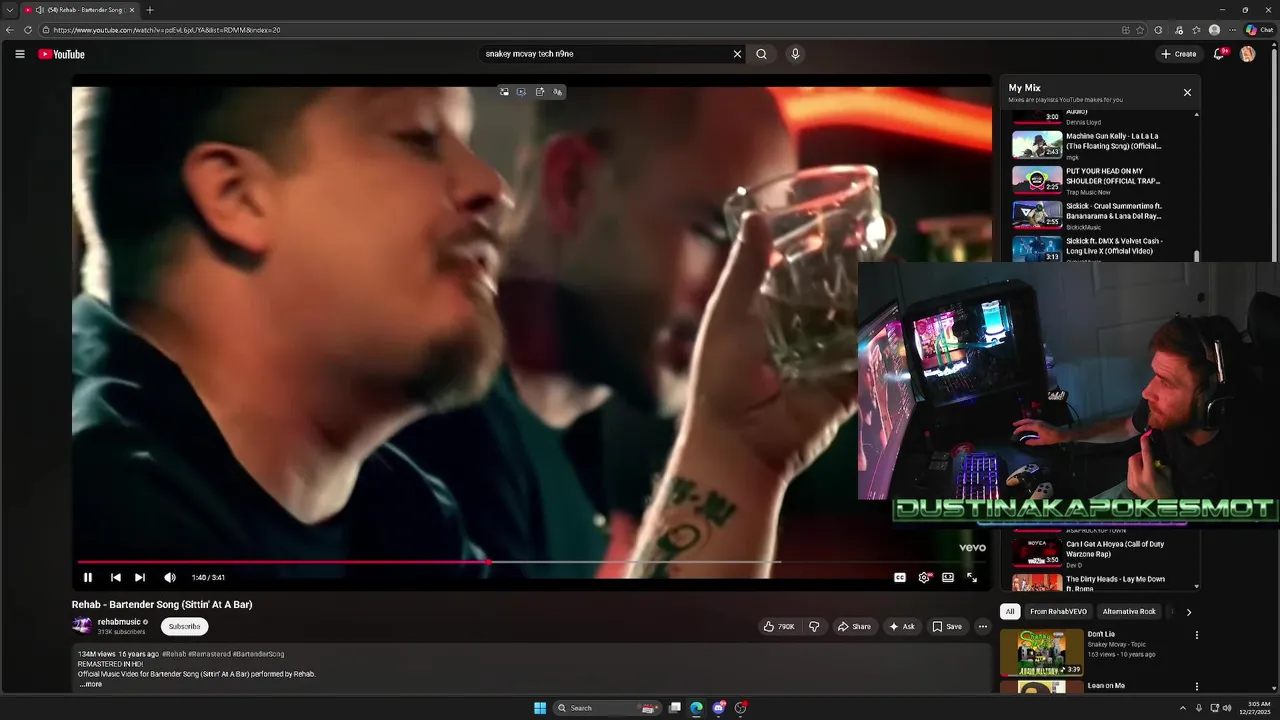Skip to next video
Screen dimensions: 1280x720
[x=140, y=577]
